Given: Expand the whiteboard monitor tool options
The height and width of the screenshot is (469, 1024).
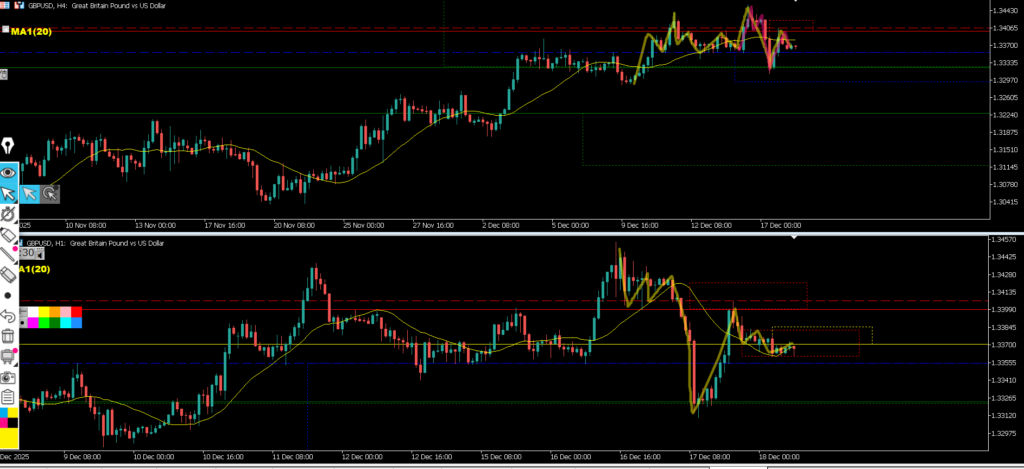Looking at the screenshot, I should (9, 356).
